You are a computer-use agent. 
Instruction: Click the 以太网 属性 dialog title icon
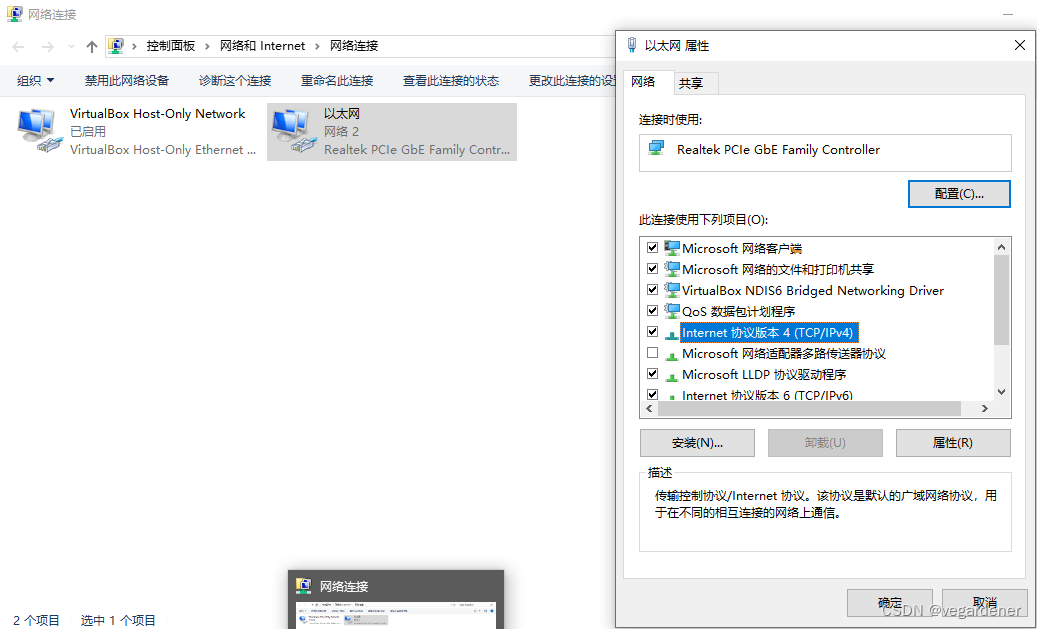coord(632,45)
